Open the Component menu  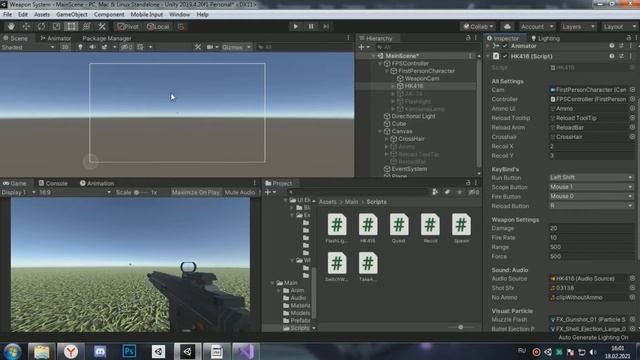[109, 14]
